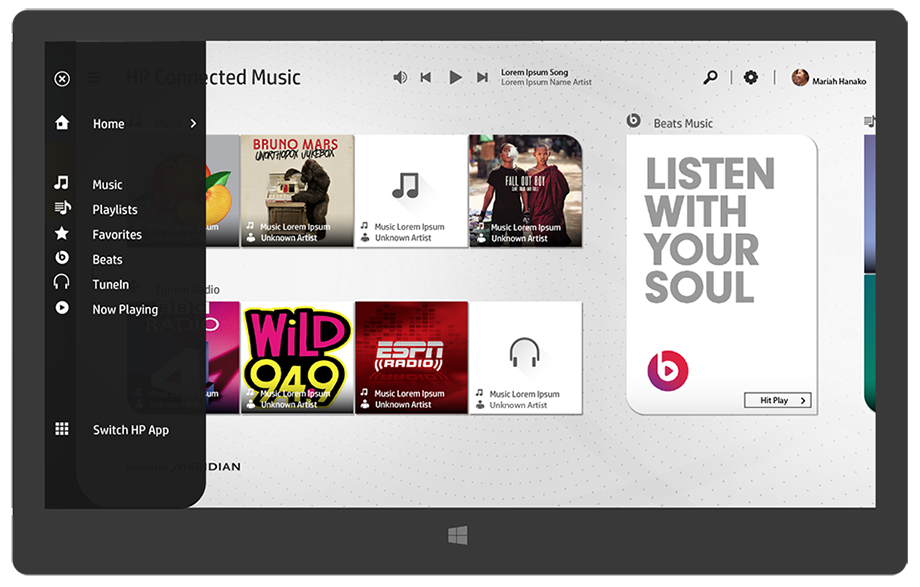Click the Home house icon in the sidebar
This screenshot has height=587, width=920.
(62, 122)
